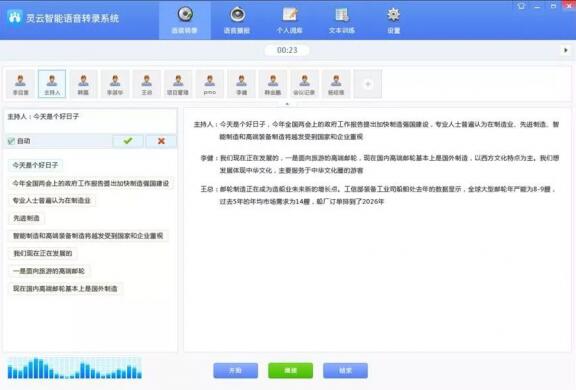
Task: Click the small play arrow right of the timer bar
Action: coord(566,50)
